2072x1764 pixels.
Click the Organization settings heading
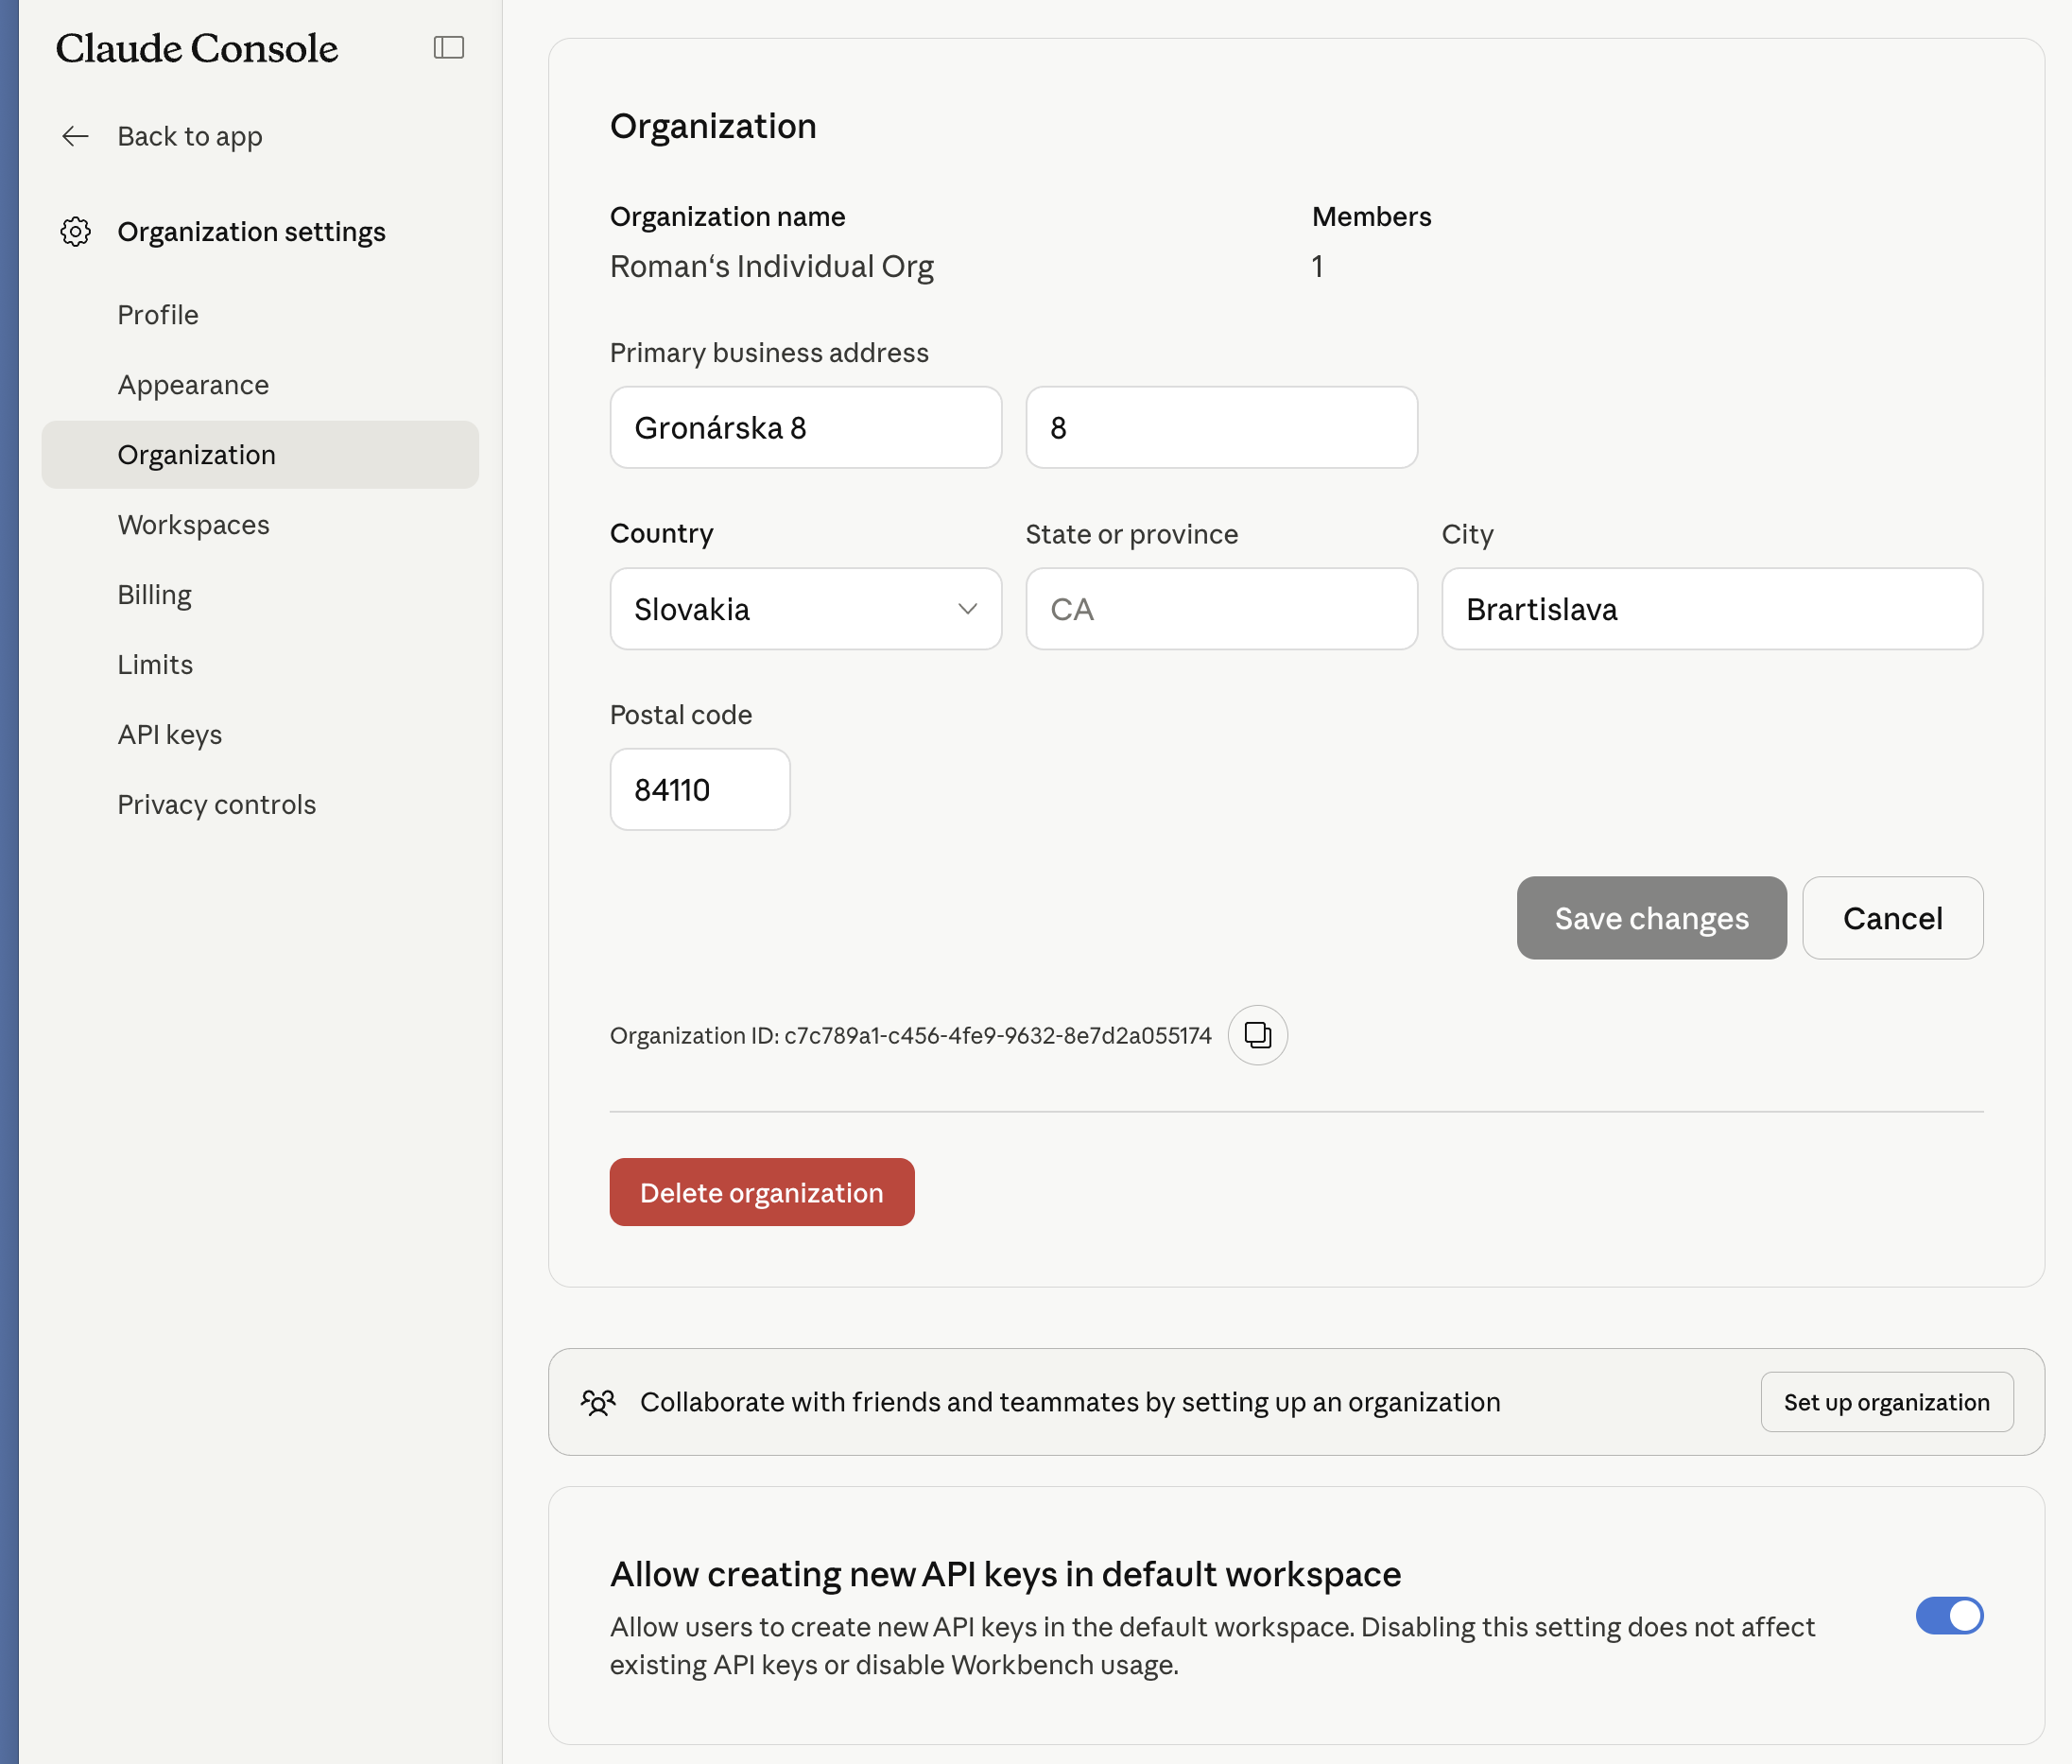click(251, 231)
